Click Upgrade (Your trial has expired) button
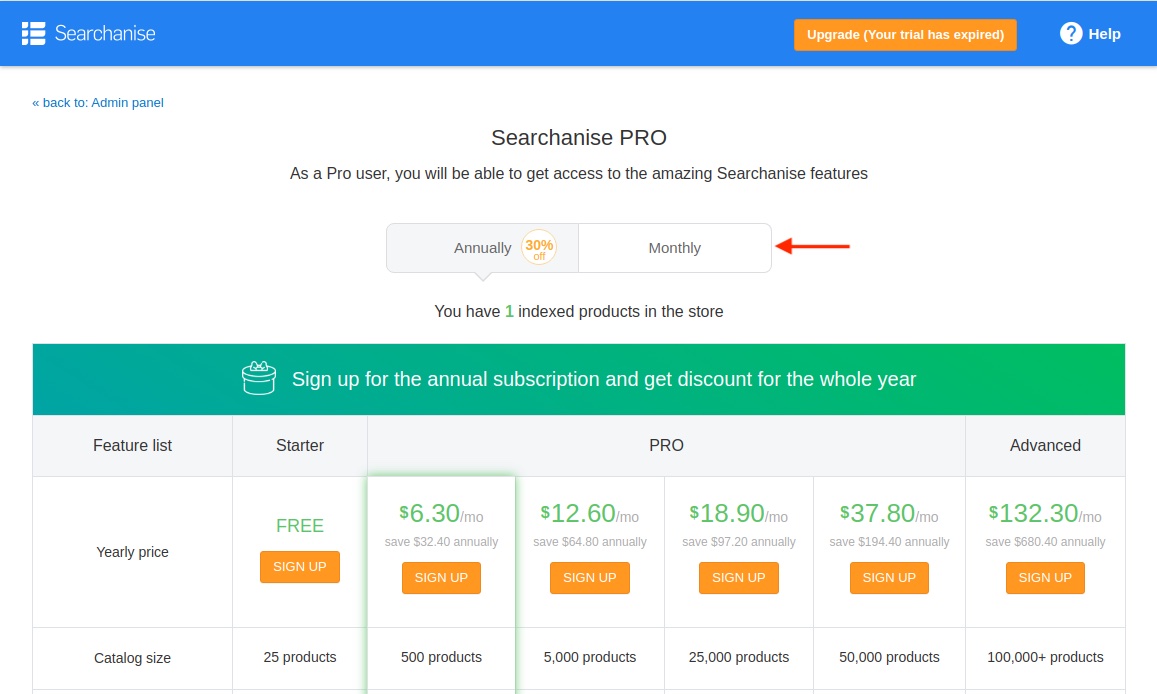This screenshot has width=1157, height=694. (x=905, y=35)
